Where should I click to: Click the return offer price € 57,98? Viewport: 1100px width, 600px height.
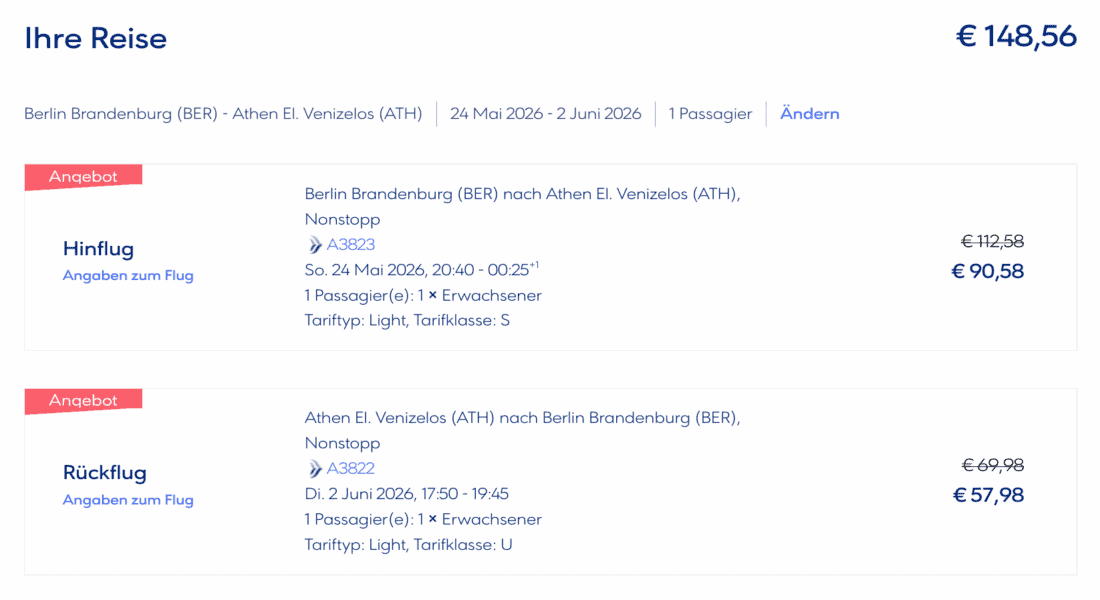pos(987,495)
